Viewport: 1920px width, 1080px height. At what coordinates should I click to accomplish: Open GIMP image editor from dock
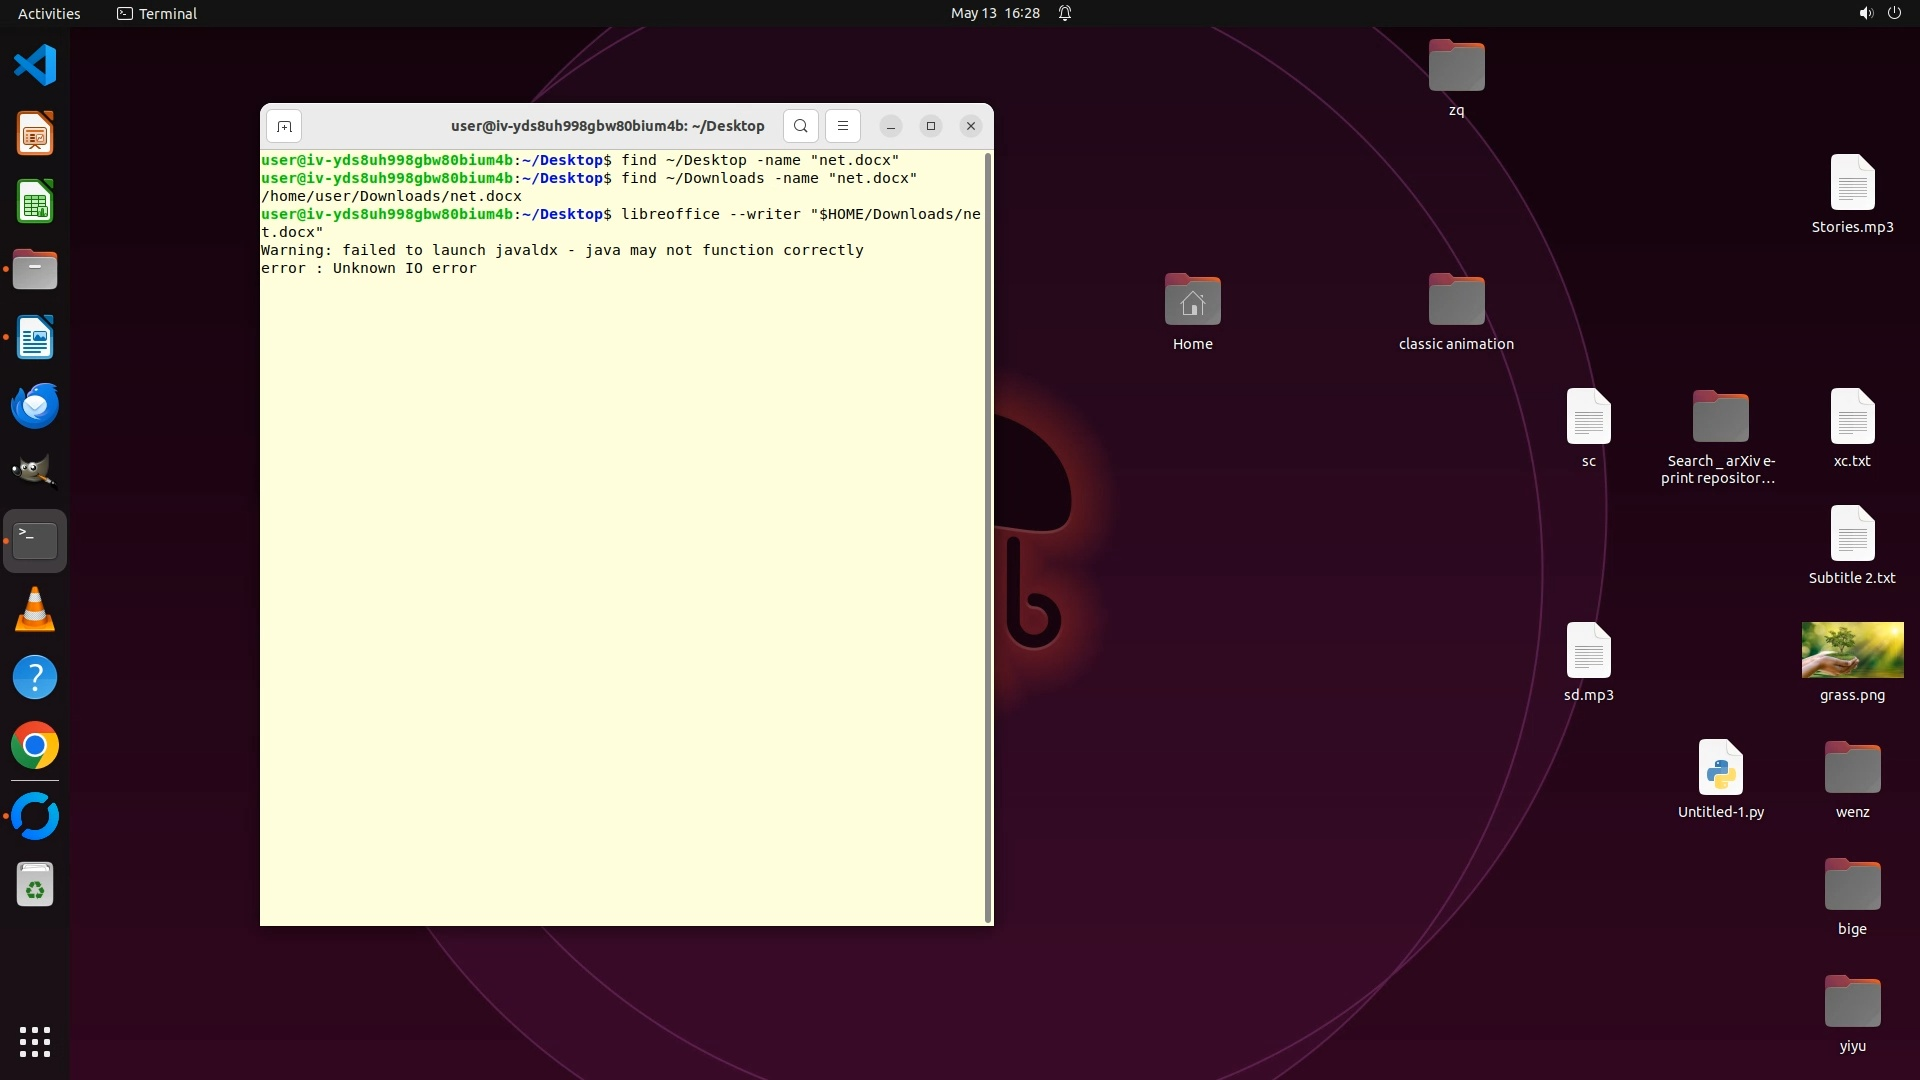pyautogui.click(x=35, y=472)
